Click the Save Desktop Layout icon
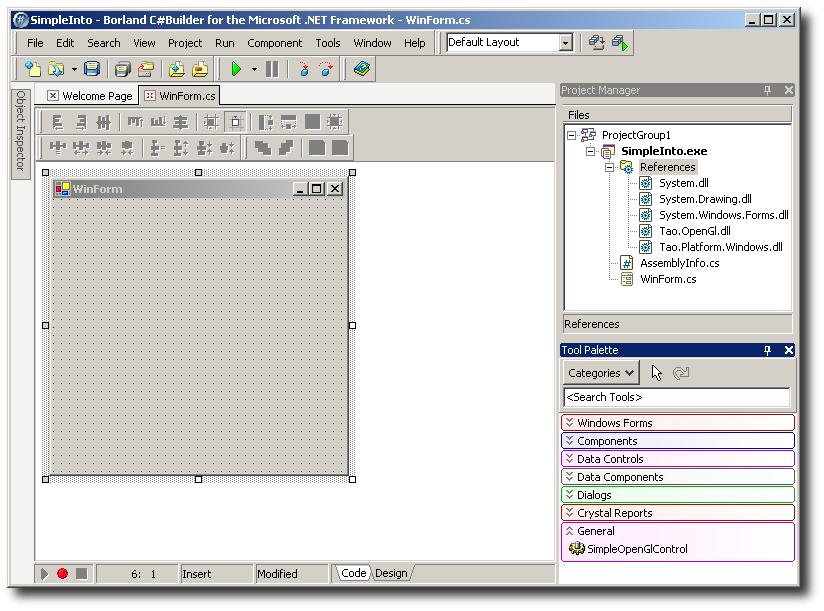Image resolution: width=824 pixels, height=611 pixels. pyautogui.click(x=596, y=43)
